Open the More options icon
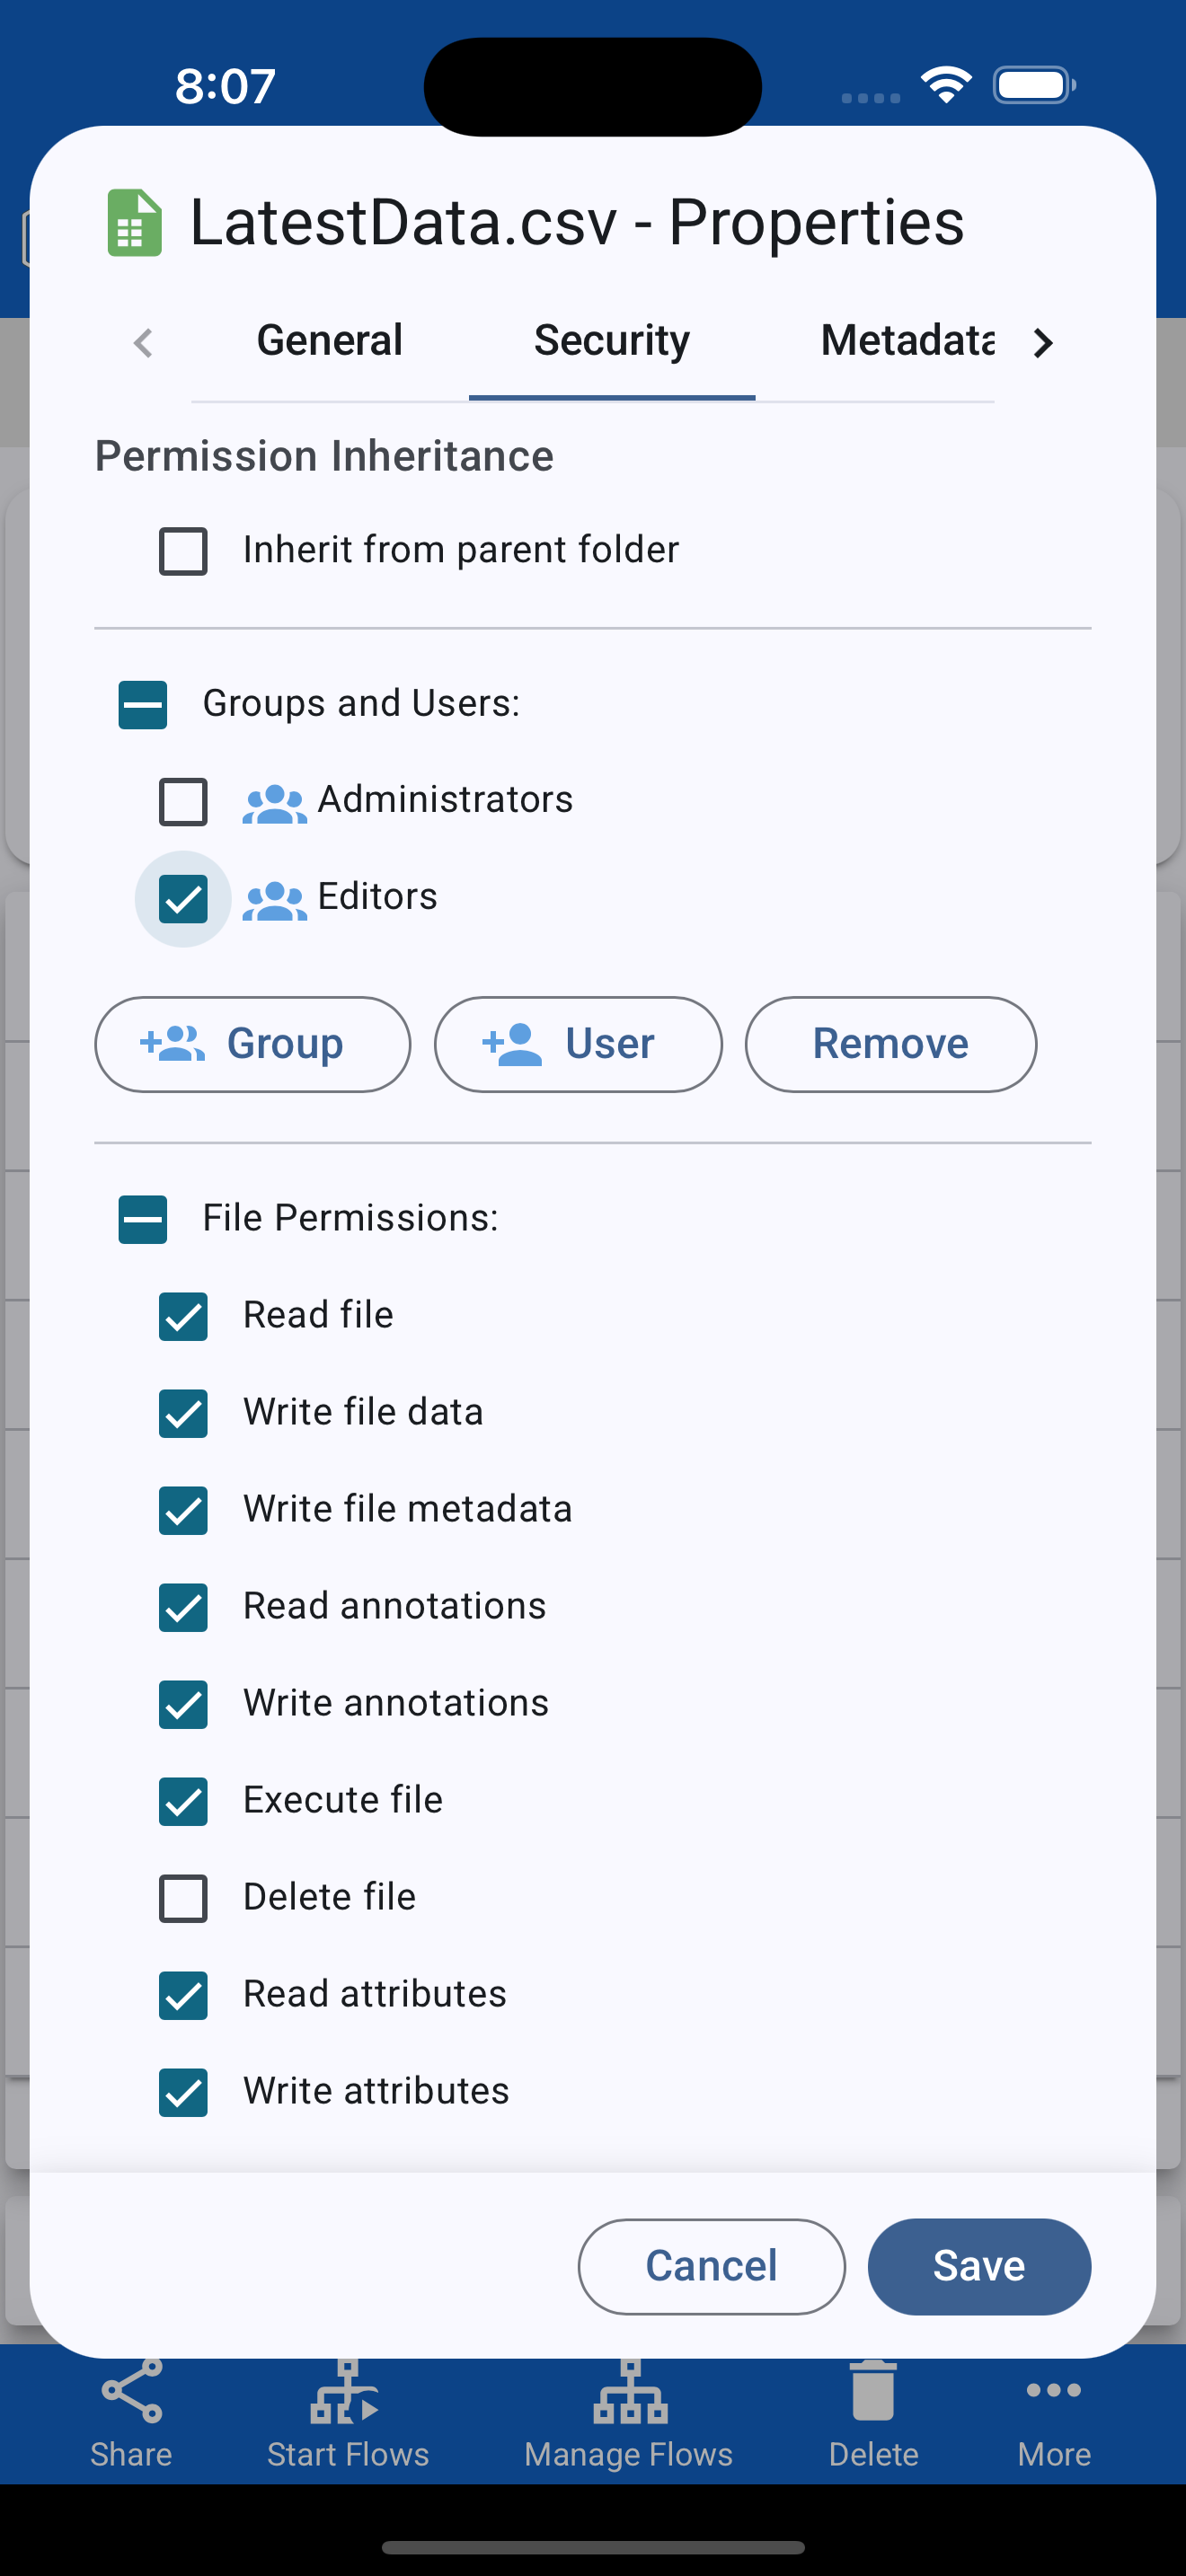The height and width of the screenshot is (2576, 1186). point(1054,2390)
